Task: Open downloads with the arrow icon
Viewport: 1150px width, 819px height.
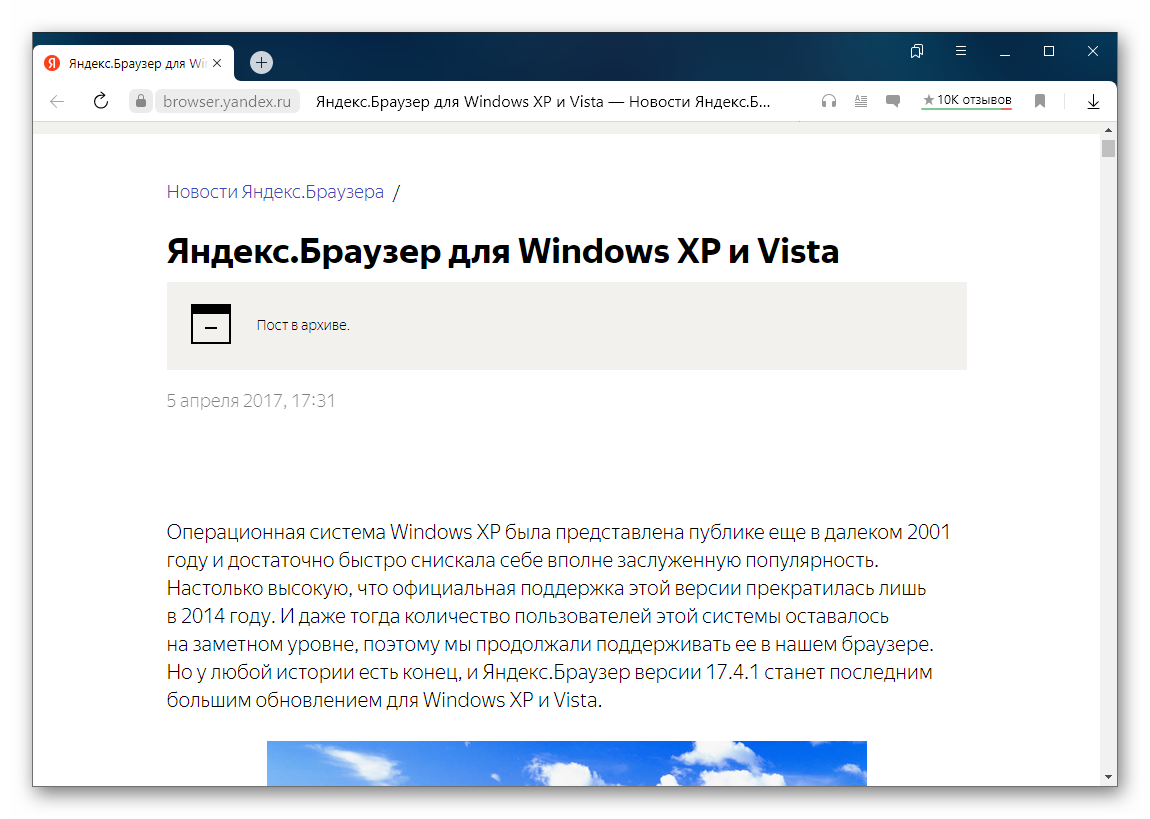Action: pos(1093,101)
